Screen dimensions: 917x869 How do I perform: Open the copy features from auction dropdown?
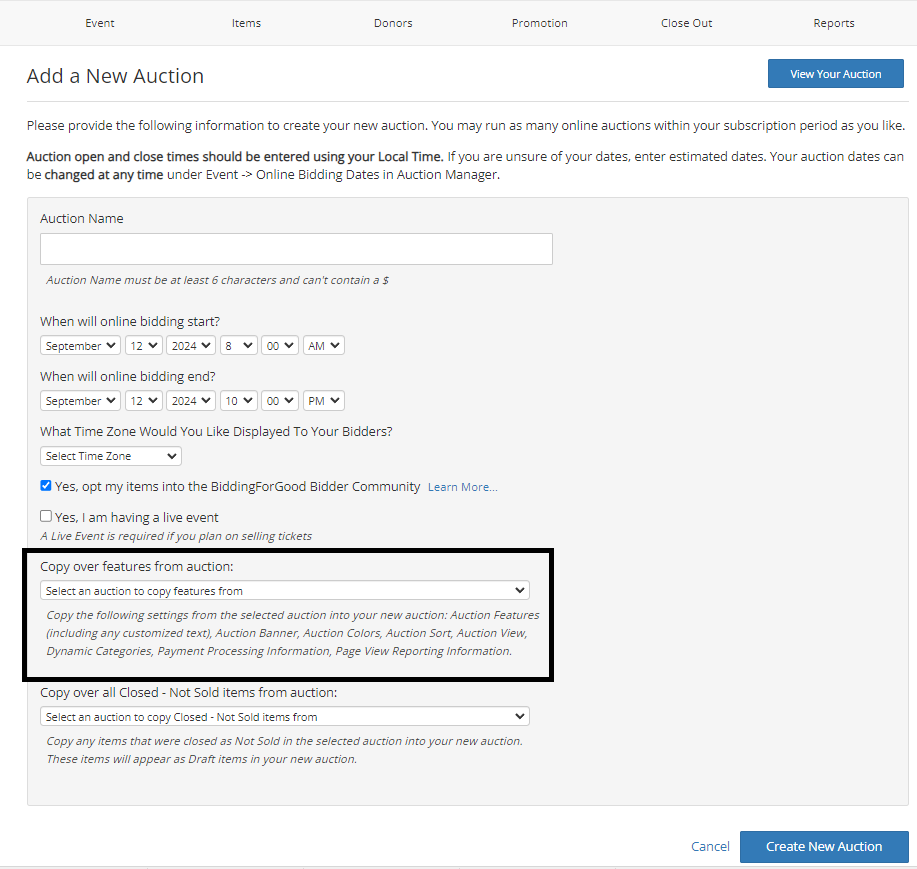point(285,590)
